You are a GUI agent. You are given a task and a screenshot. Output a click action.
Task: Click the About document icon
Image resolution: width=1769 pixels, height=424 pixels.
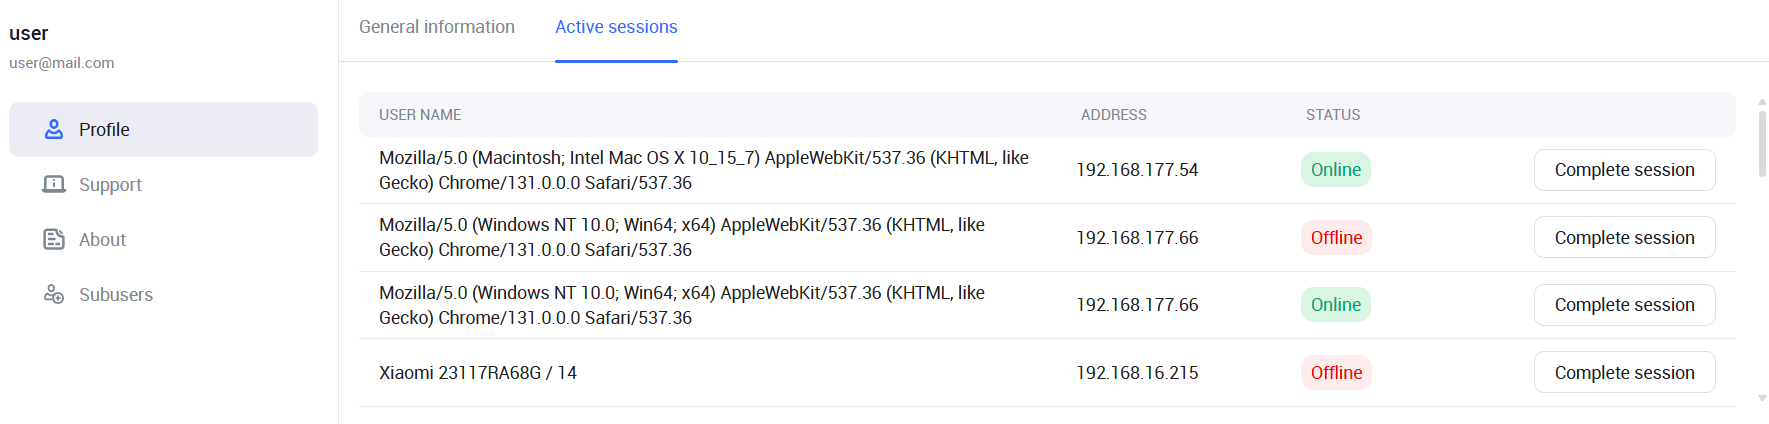(54, 239)
